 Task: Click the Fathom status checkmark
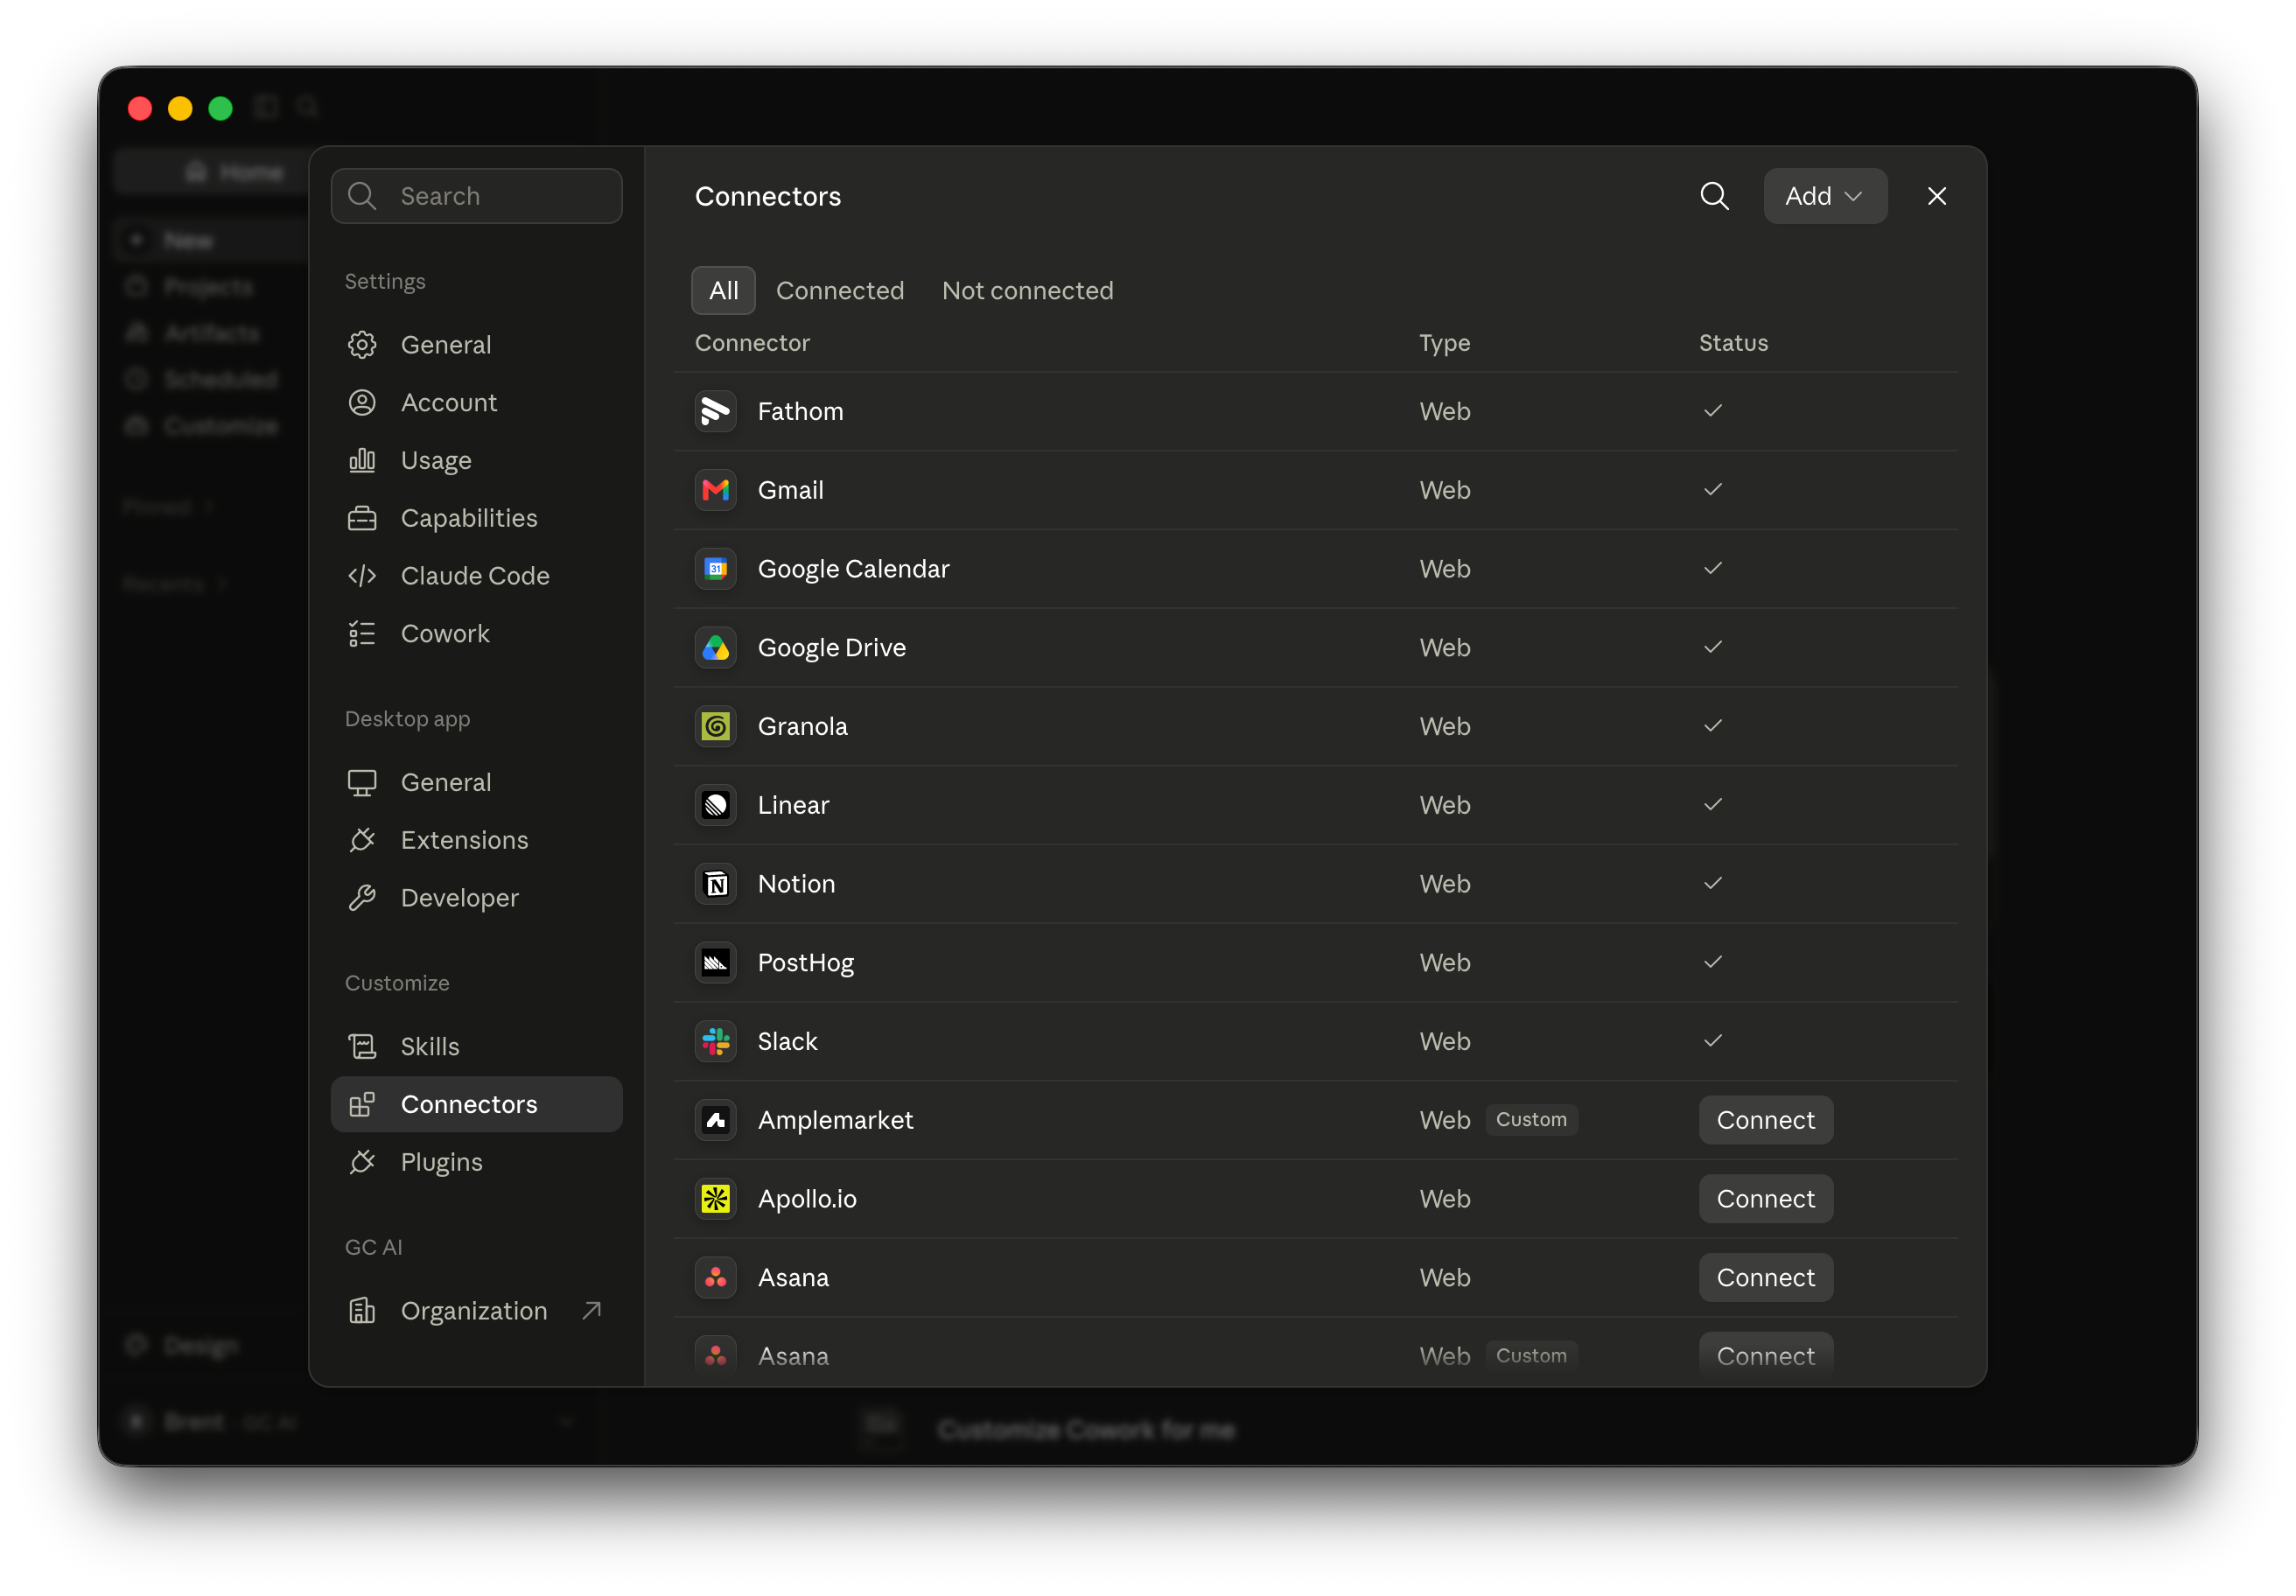pyautogui.click(x=1712, y=411)
